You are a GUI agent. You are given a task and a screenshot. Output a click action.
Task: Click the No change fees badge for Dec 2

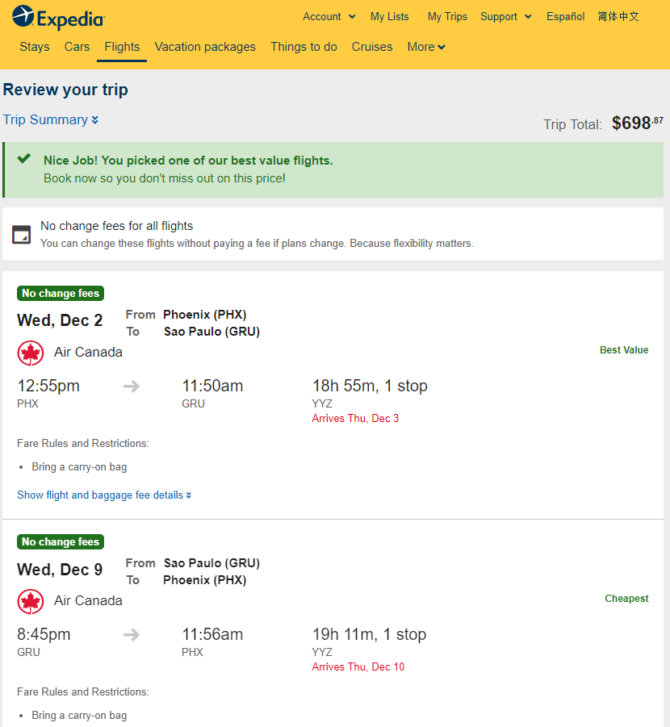pos(60,293)
